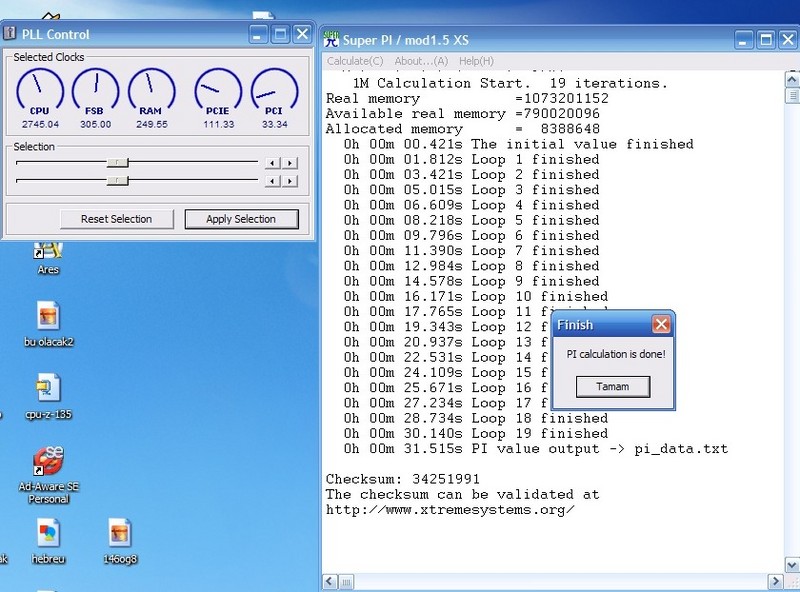The image size is (800, 592).
Task: Select the 'bu olacak2' desktop file icon
Action: pyautogui.click(x=48, y=324)
